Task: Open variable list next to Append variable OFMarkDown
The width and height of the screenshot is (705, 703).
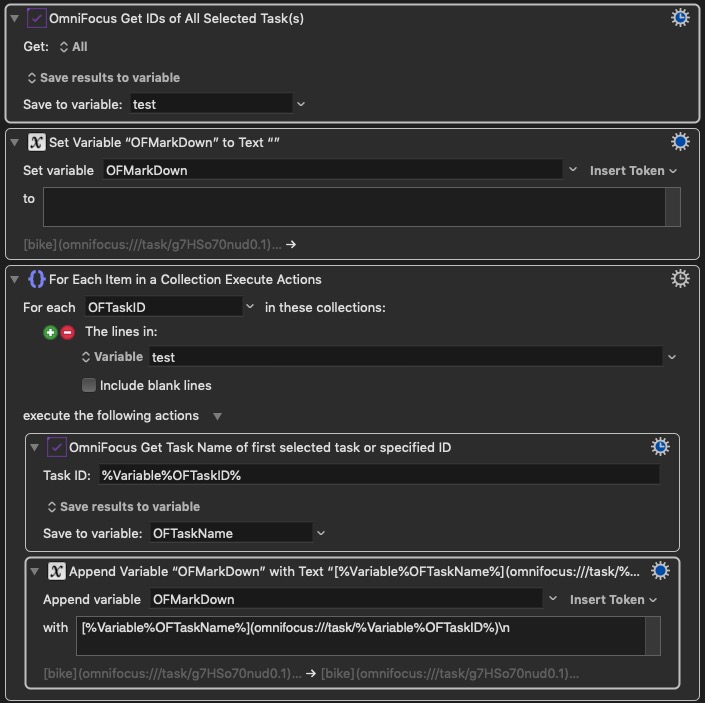Action: 553,598
